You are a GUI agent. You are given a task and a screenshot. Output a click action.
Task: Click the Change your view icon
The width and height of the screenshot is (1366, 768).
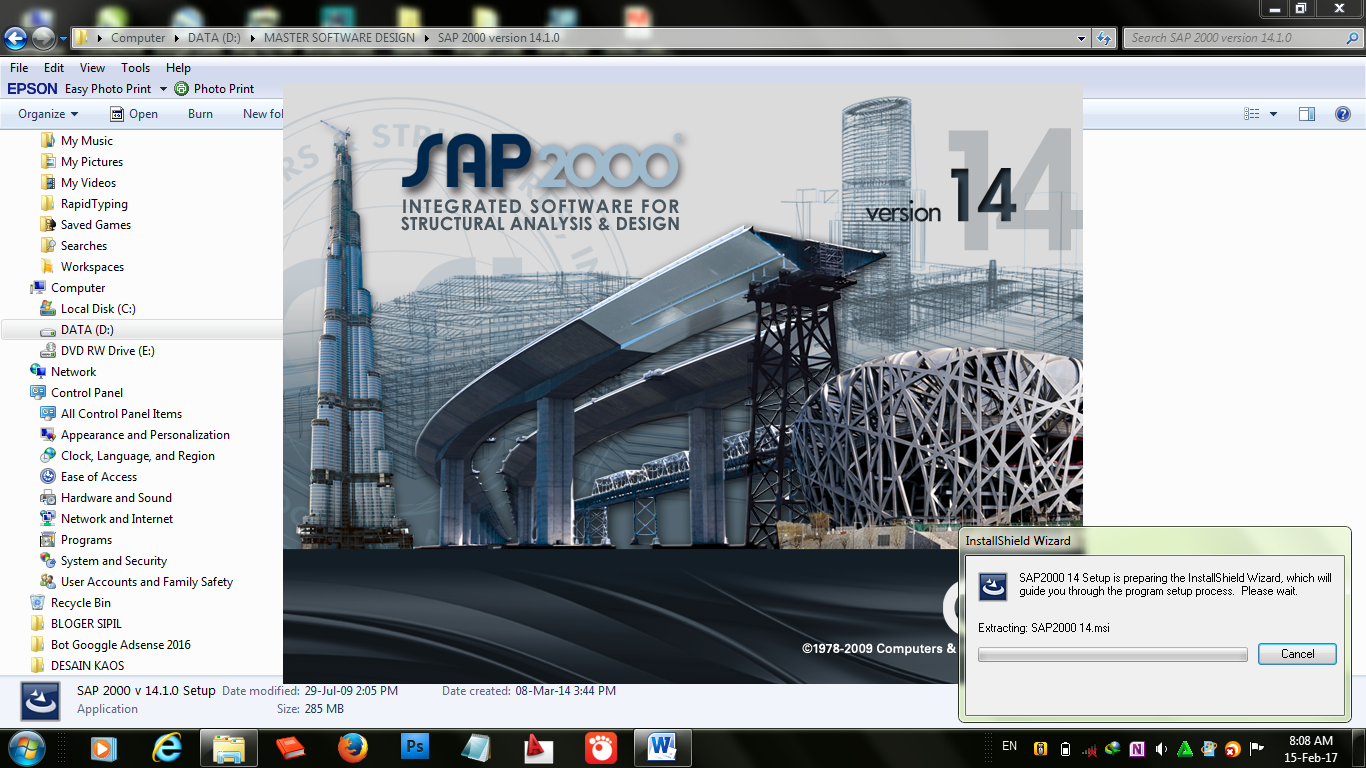(x=1252, y=114)
